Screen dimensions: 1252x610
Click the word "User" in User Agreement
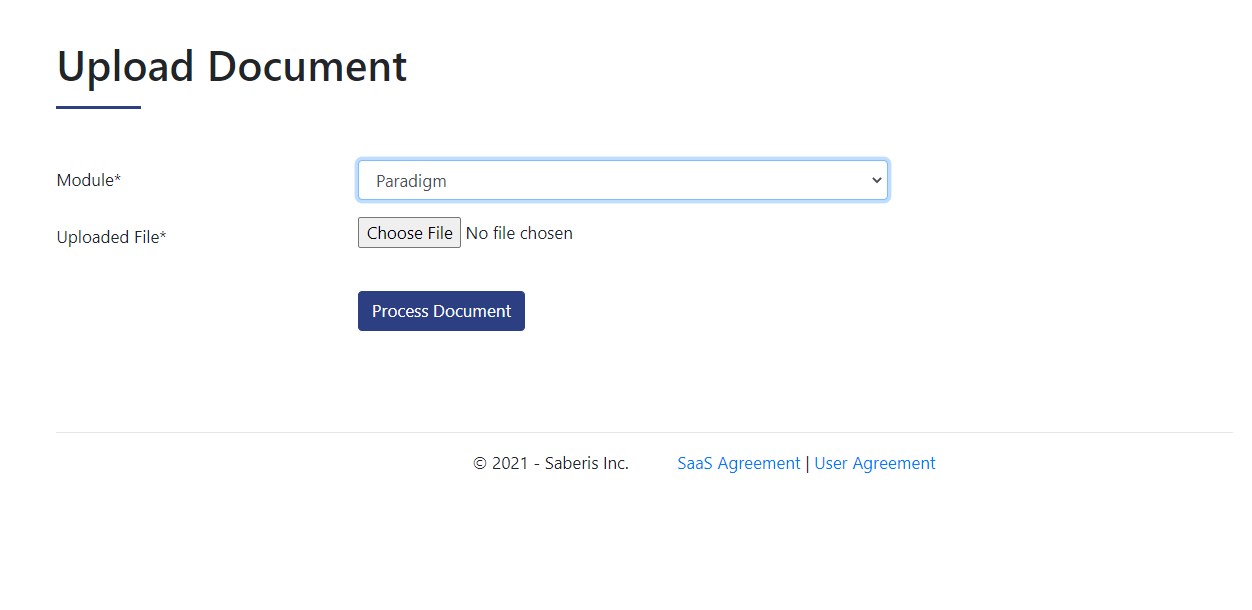tap(831, 464)
